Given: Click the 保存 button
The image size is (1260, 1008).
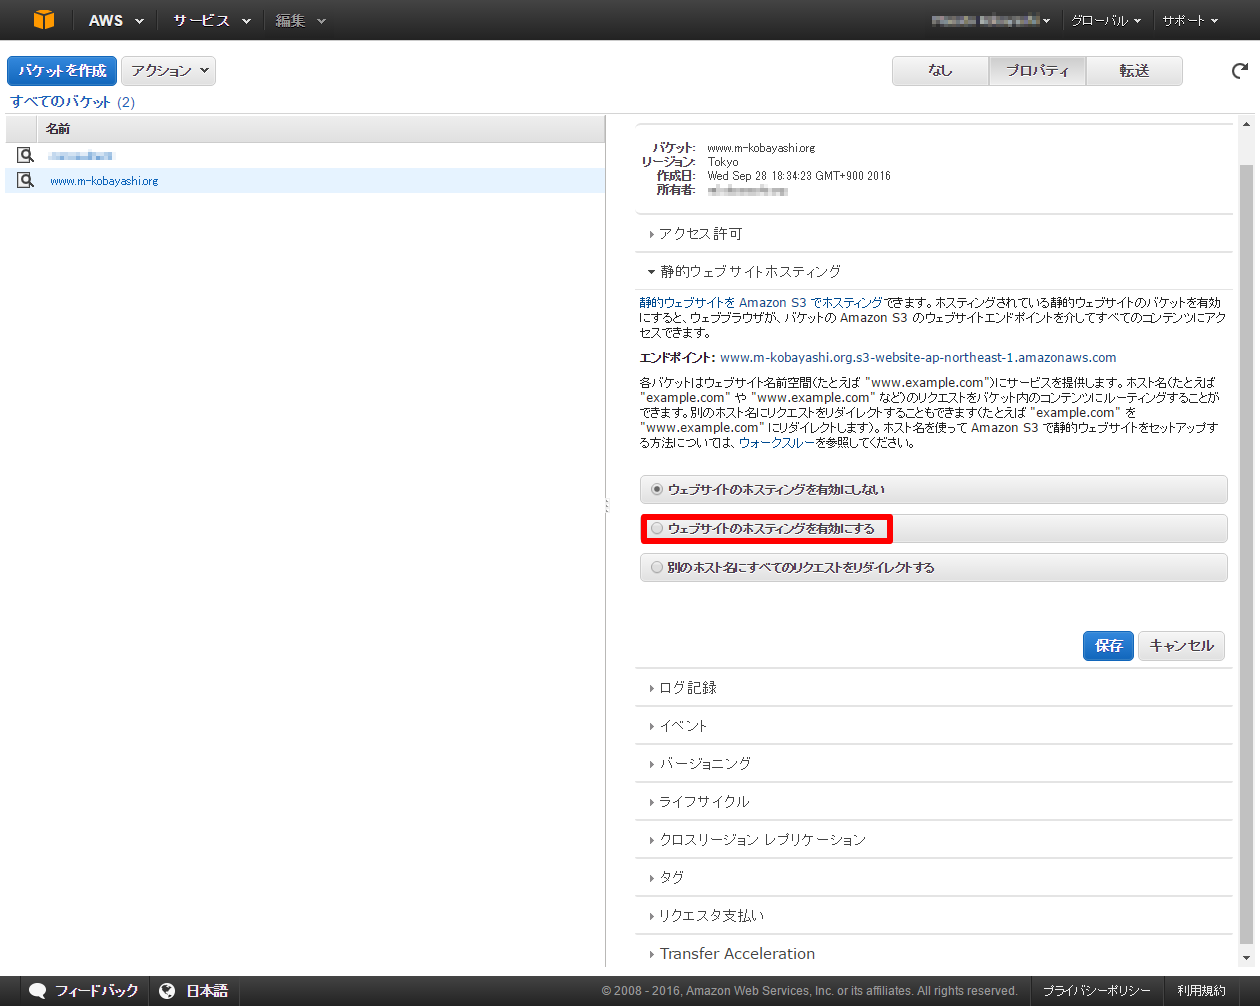Looking at the screenshot, I should 1108,646.
